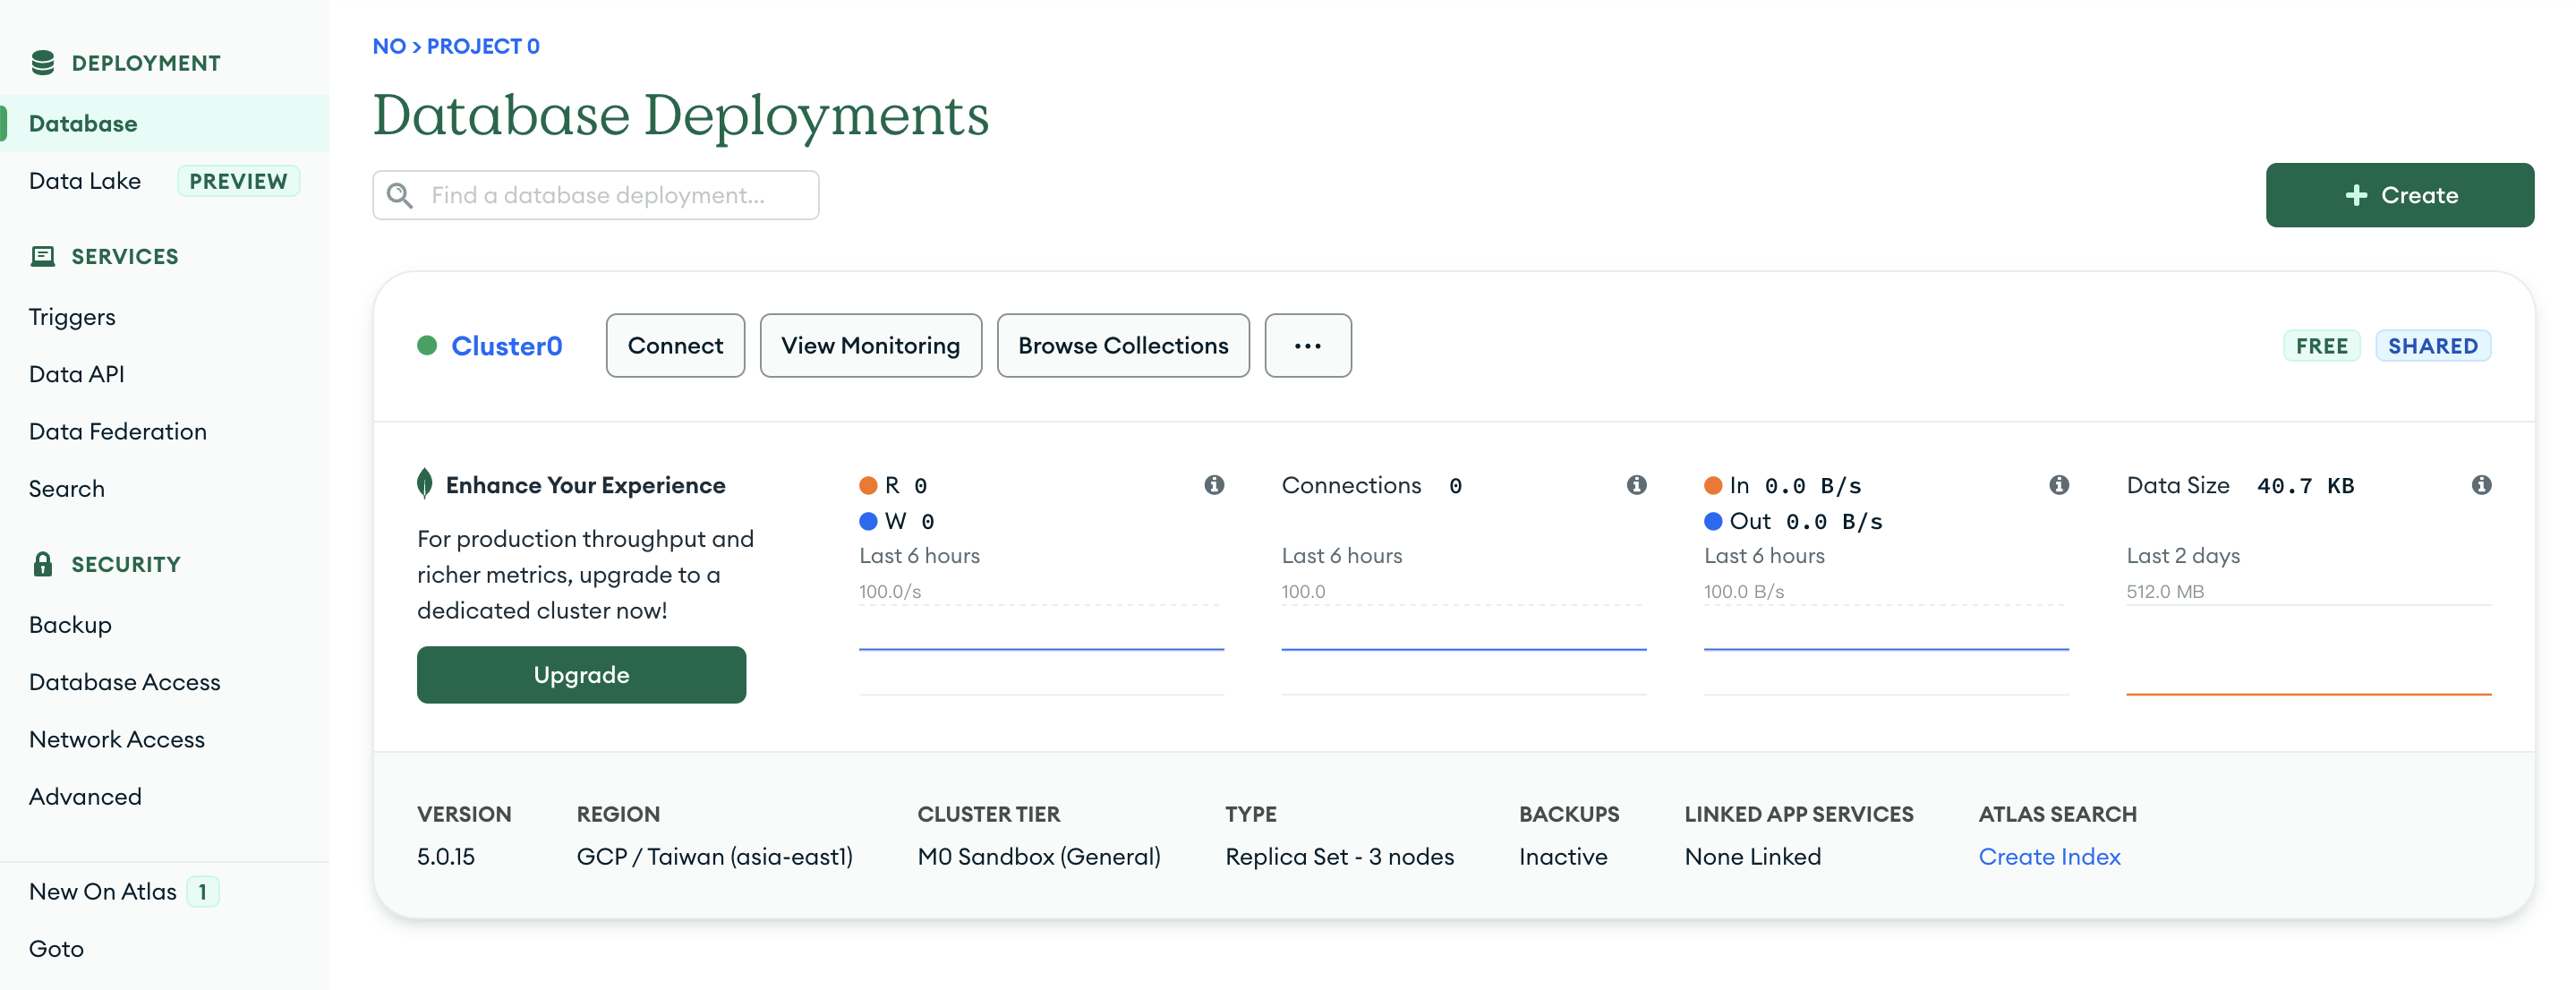Click the Cluster0 green status dot
The width and height of the screenshot is (2576, 990).
click(x=427, y=345)
